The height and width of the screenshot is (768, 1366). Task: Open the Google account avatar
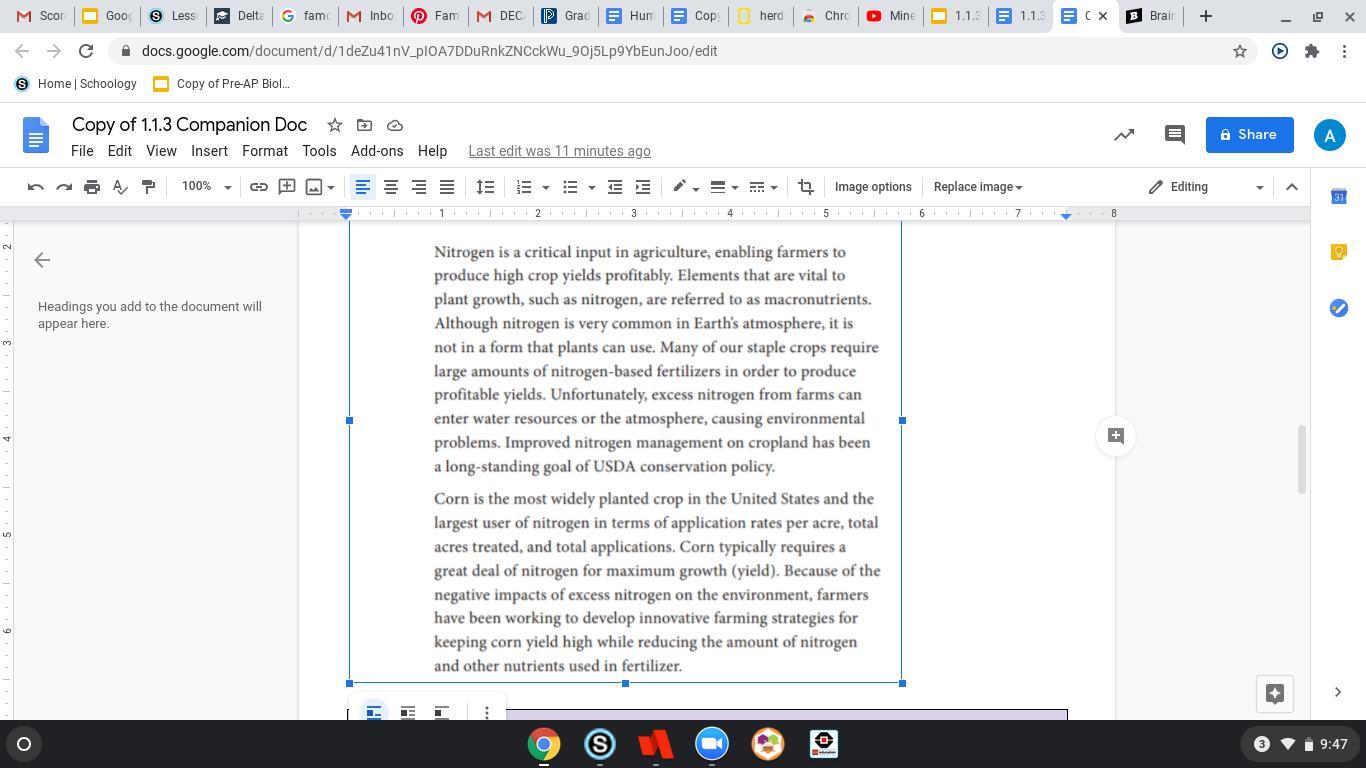coord(1329,135)
